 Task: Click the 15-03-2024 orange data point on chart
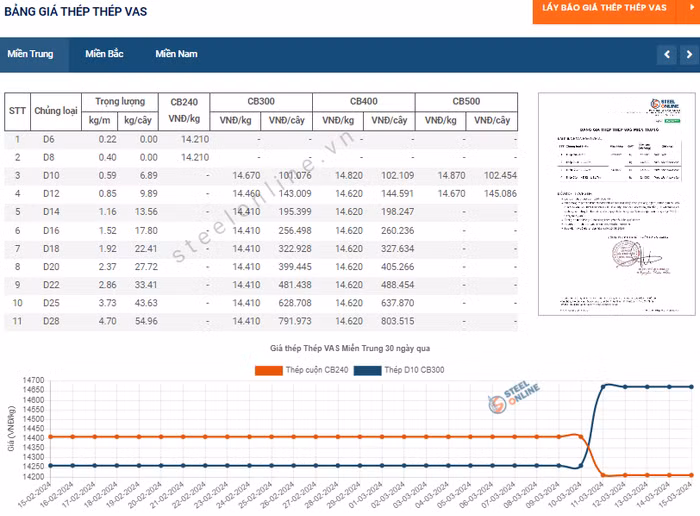click(x=691, y=475)
